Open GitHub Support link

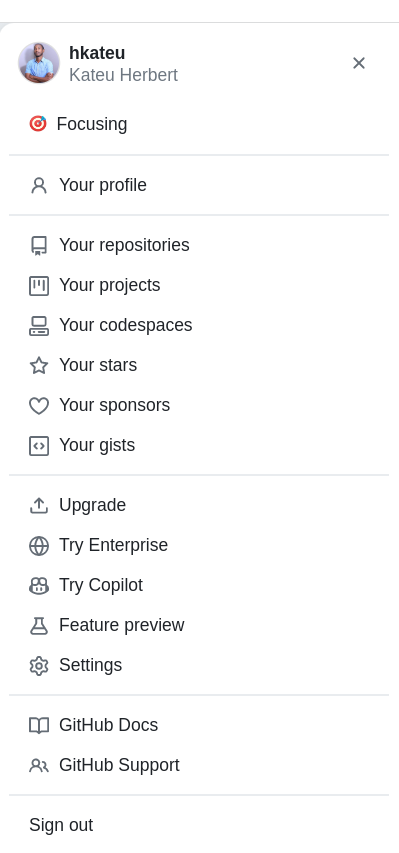199,765
